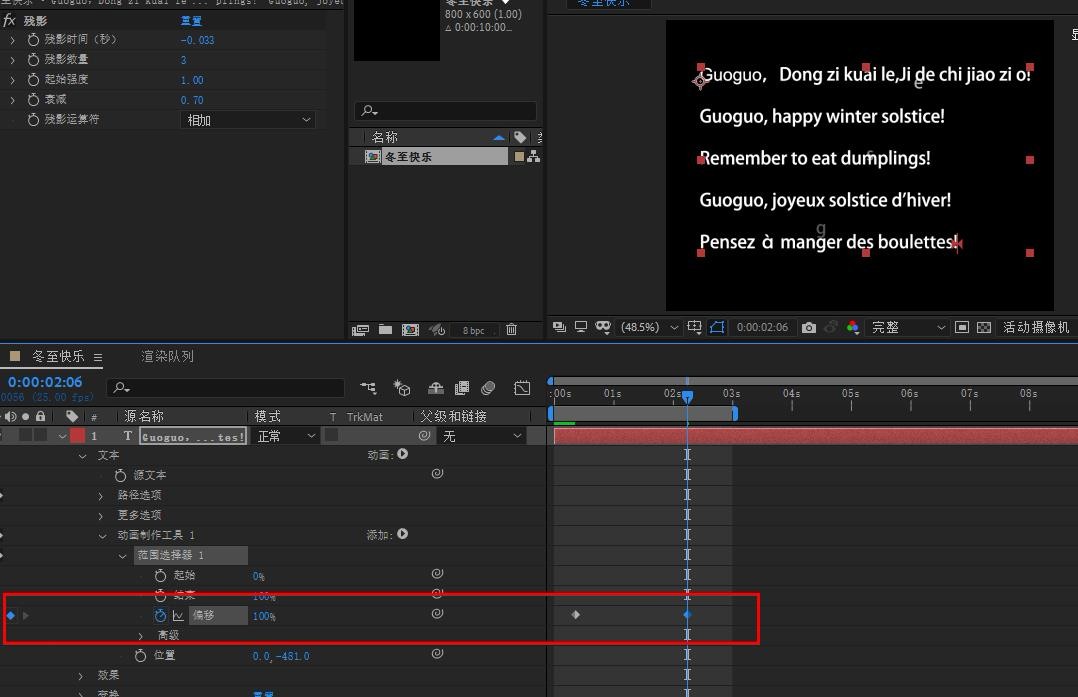
Task: Open the 正常 blending mode dropdown
Action: click(286, 436)
